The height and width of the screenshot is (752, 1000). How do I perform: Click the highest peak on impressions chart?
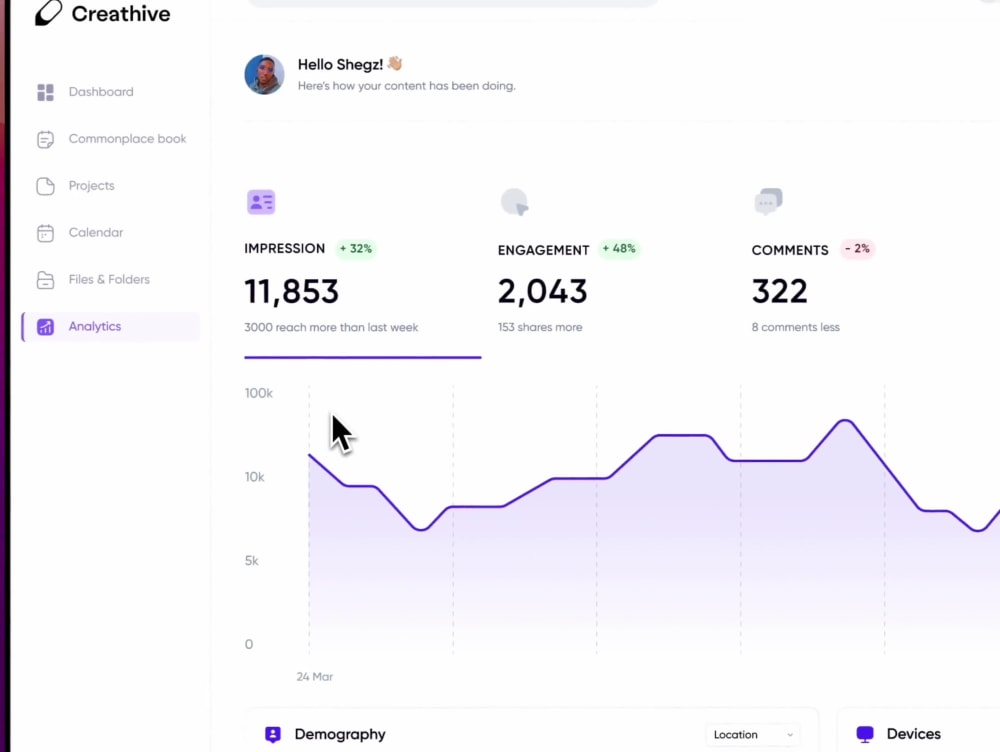tap(845, 420)
